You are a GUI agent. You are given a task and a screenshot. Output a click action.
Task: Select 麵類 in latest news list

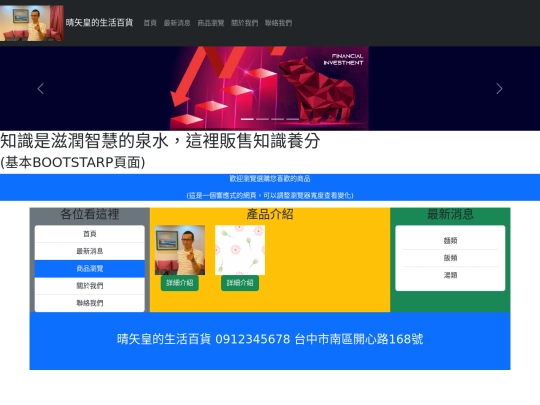coord(450,241)
